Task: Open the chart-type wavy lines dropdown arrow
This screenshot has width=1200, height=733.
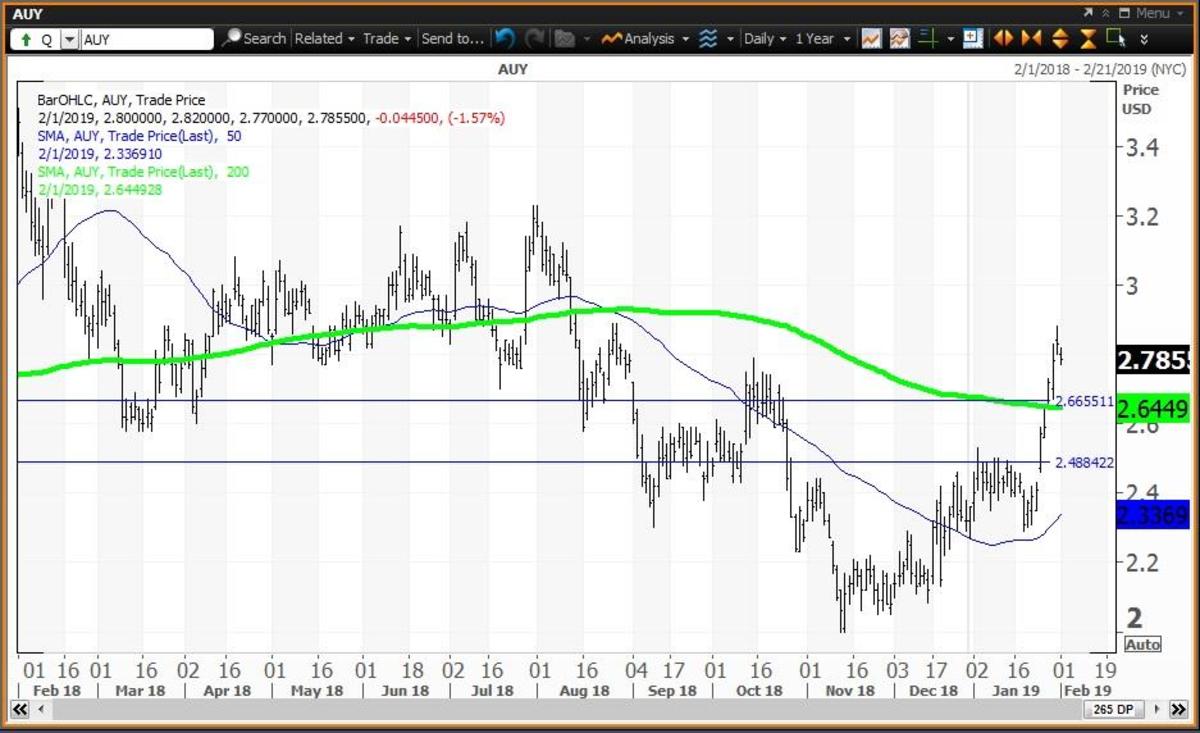Action: tap(730, 39)
